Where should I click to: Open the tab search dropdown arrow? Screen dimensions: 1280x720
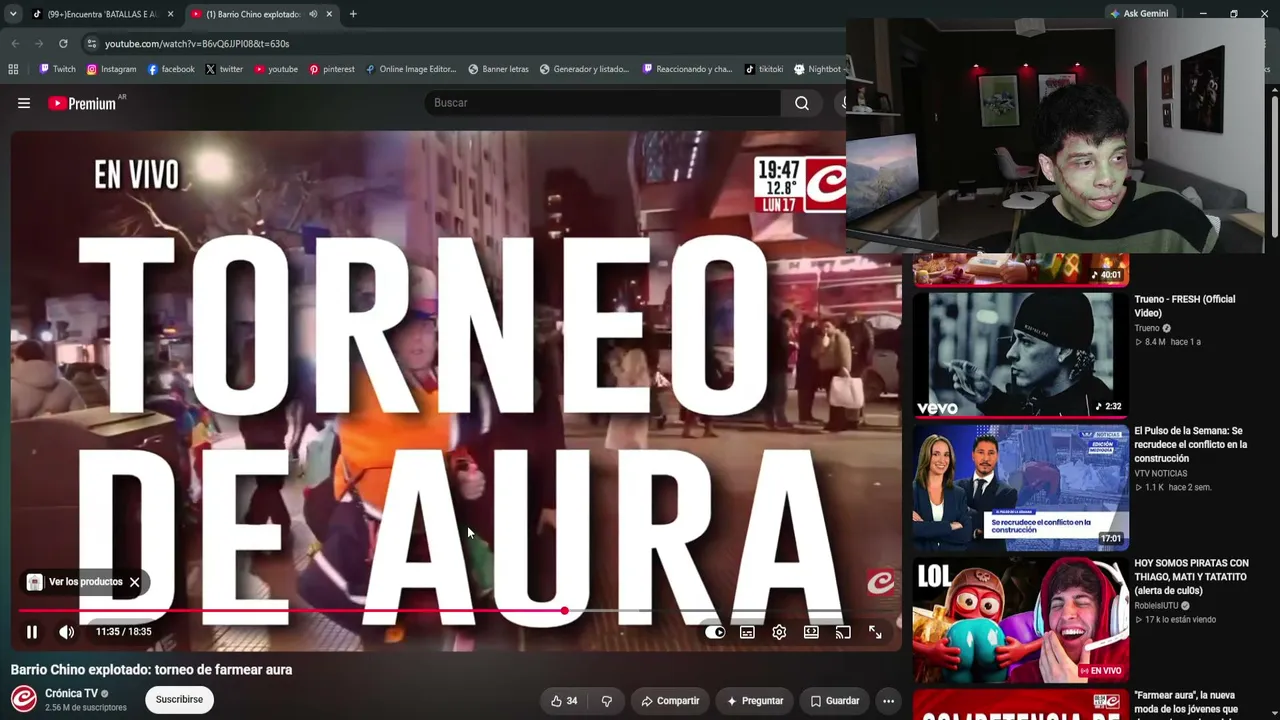coord(12,14)
